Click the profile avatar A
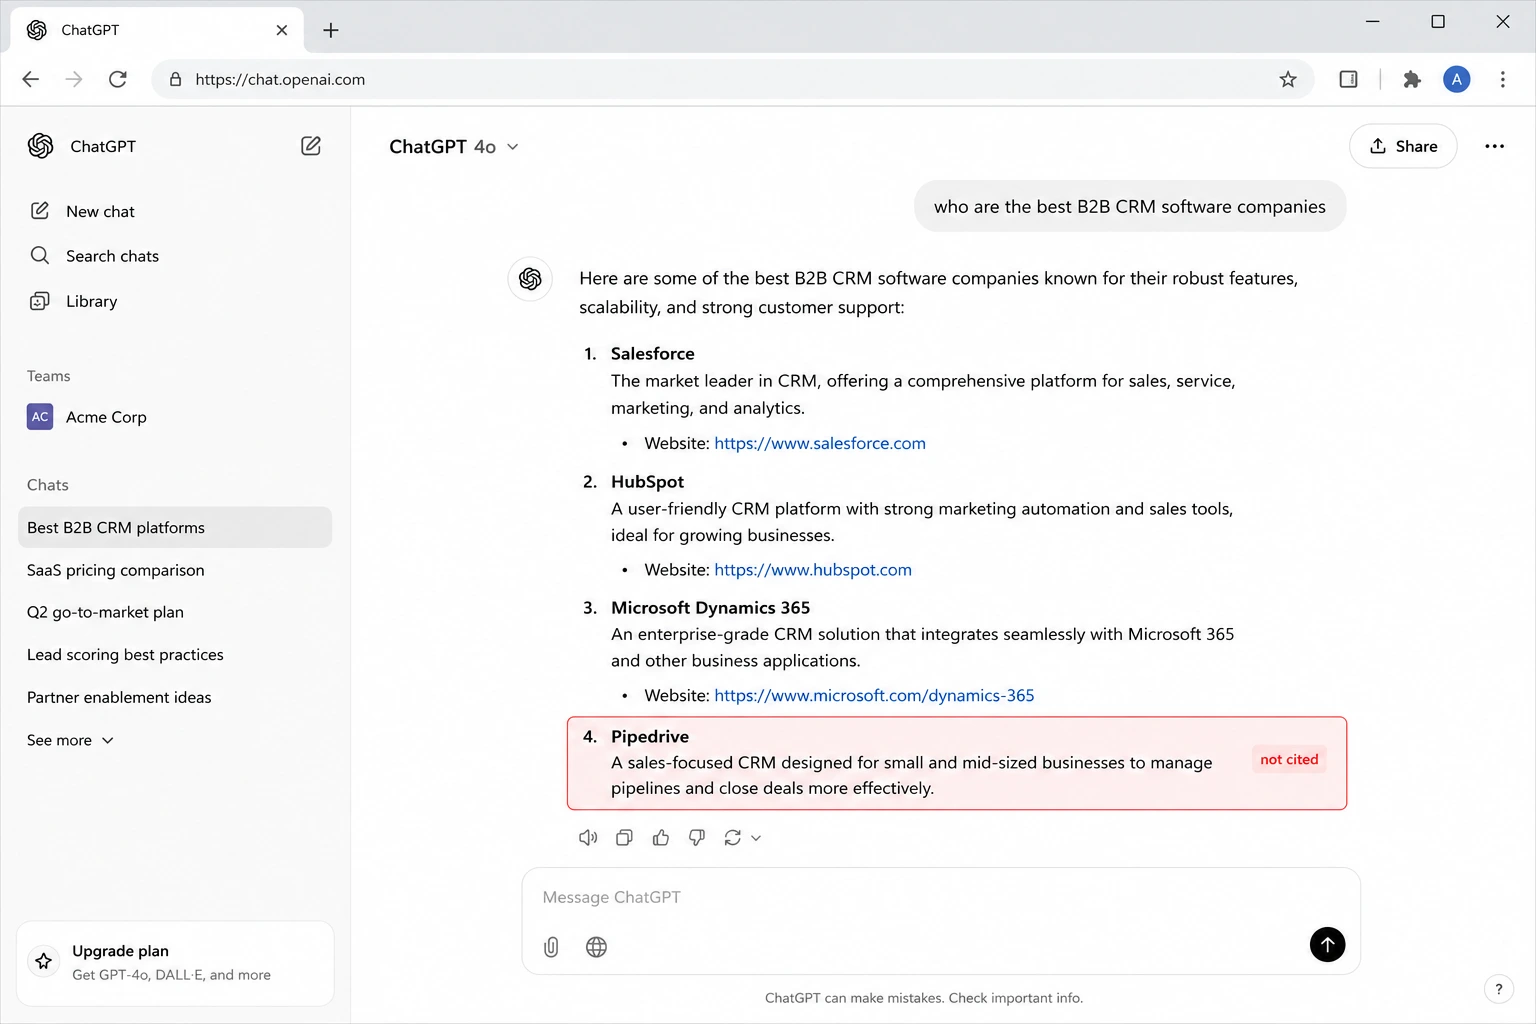 tap(1457, 79)
